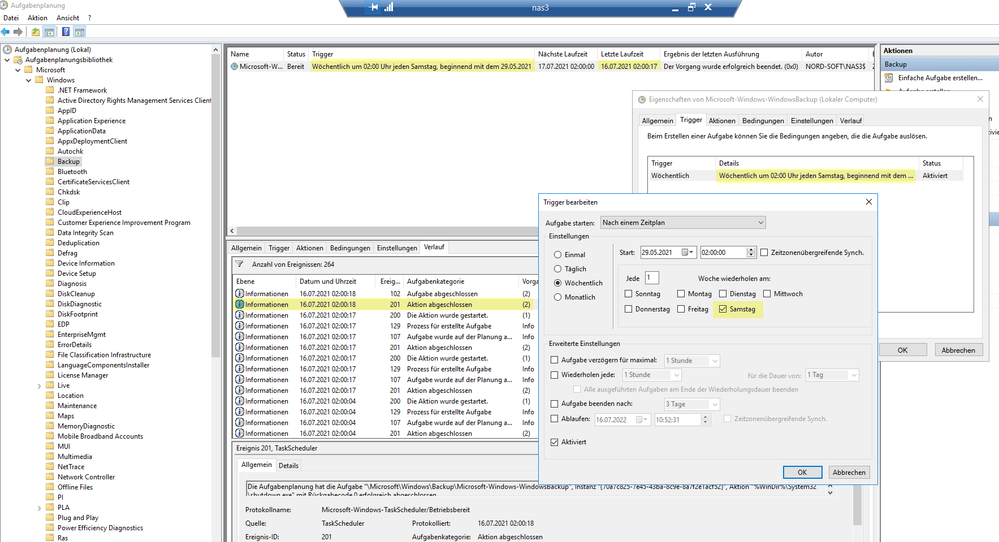Select the Einmal radio button
Screen dimensions: 999x542
coord(558,254)
